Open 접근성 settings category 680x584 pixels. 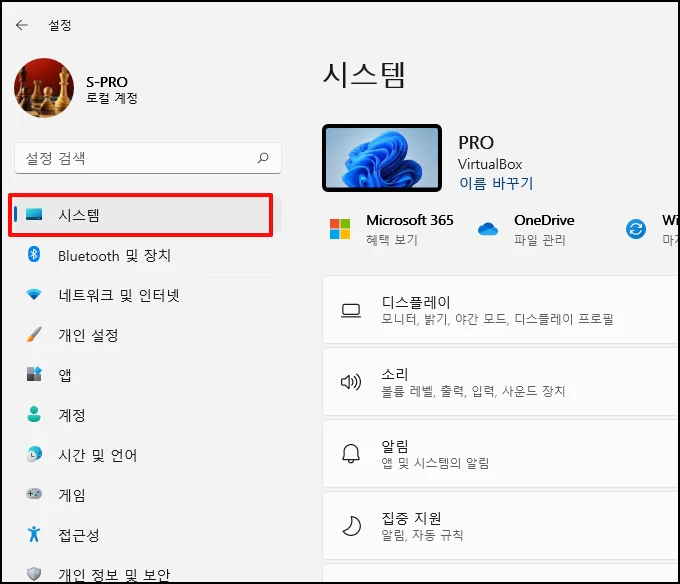145,535
